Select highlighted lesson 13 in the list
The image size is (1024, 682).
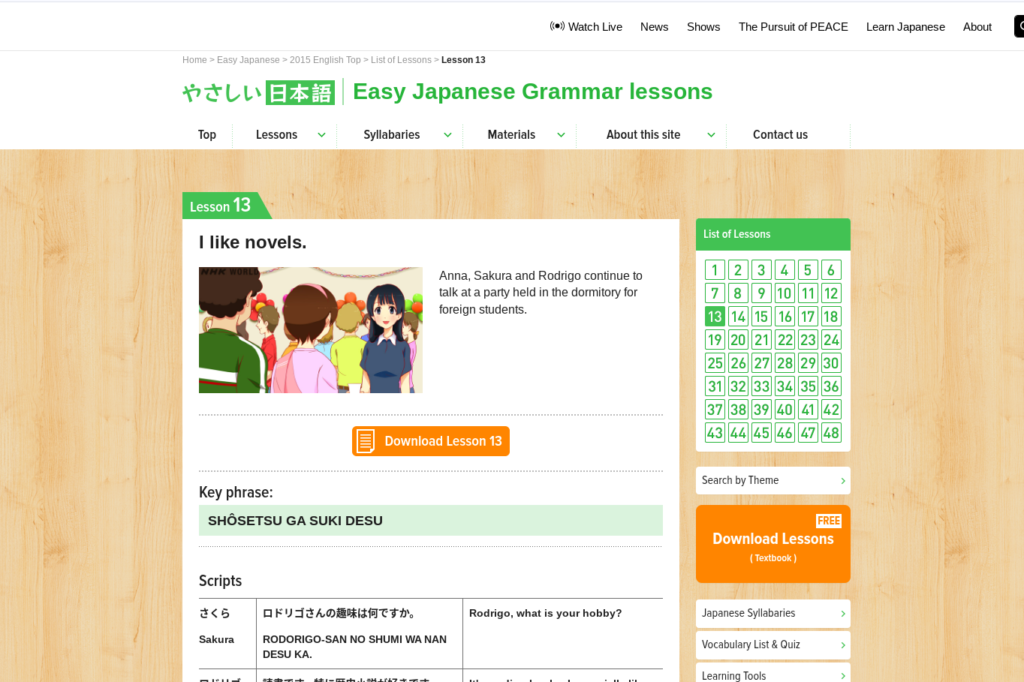tap(714, 317)
